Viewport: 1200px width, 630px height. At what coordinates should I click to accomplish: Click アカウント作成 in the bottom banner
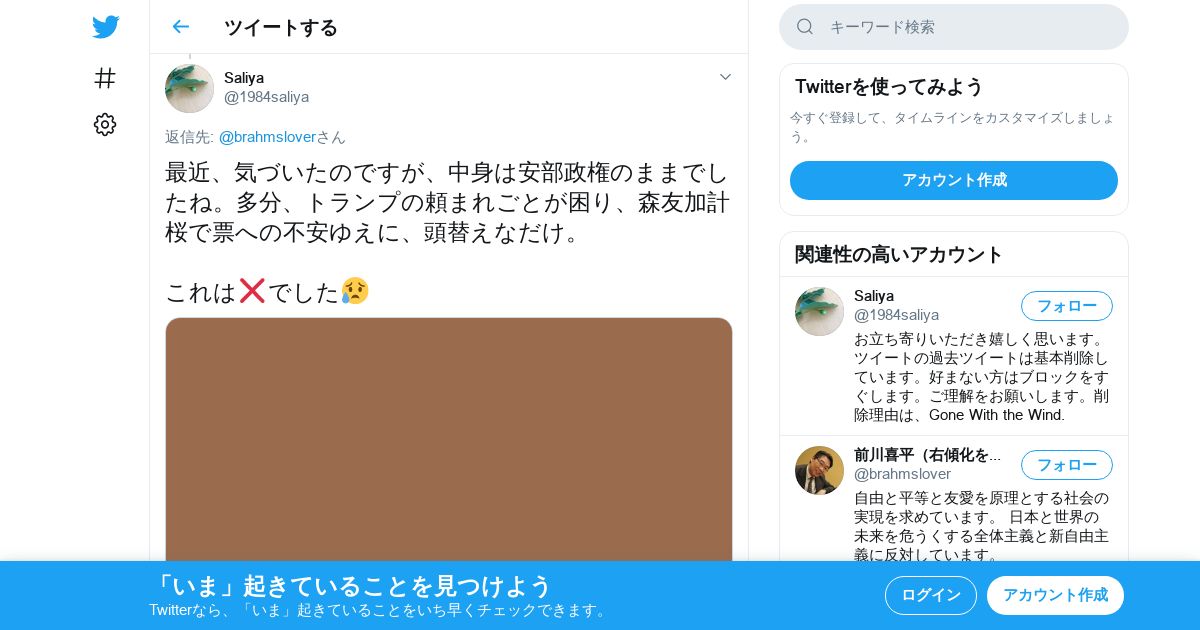pyautogui.click(x=1055, y=595)
